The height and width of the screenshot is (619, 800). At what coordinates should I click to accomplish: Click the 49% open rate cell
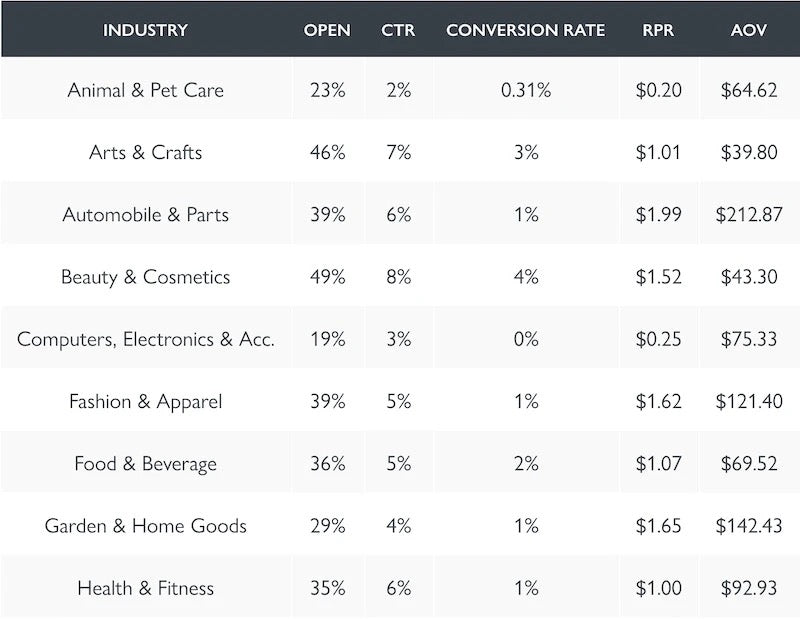327,277
